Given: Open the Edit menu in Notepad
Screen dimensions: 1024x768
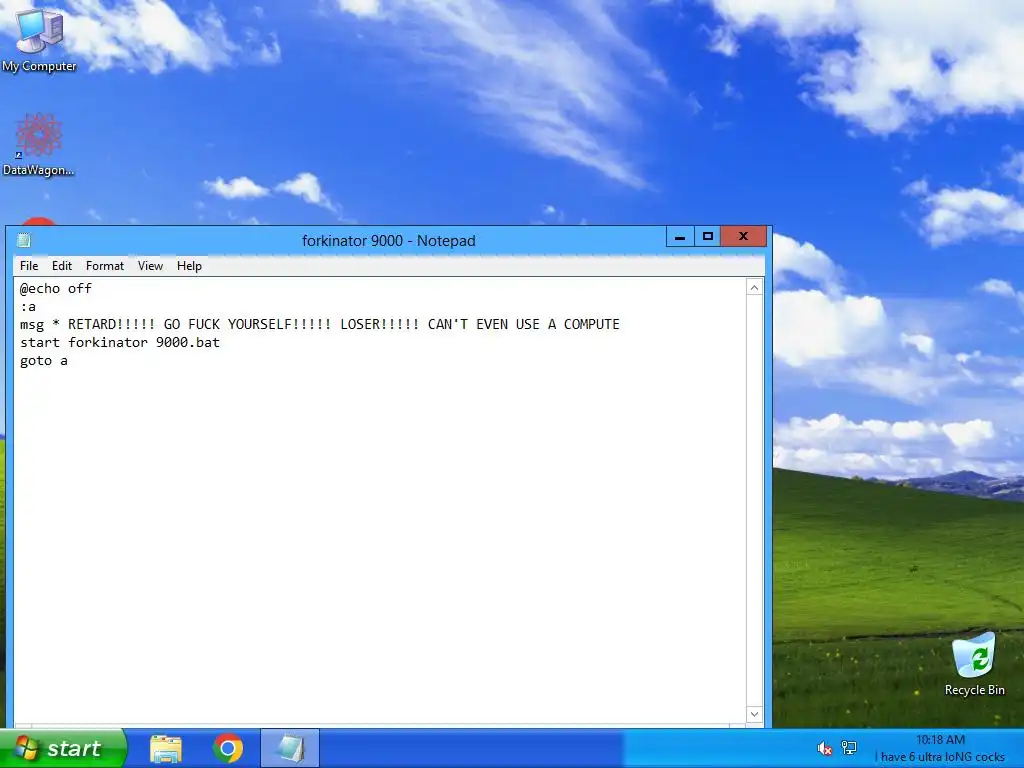Looking at the screenshot, I should point(62,266).
